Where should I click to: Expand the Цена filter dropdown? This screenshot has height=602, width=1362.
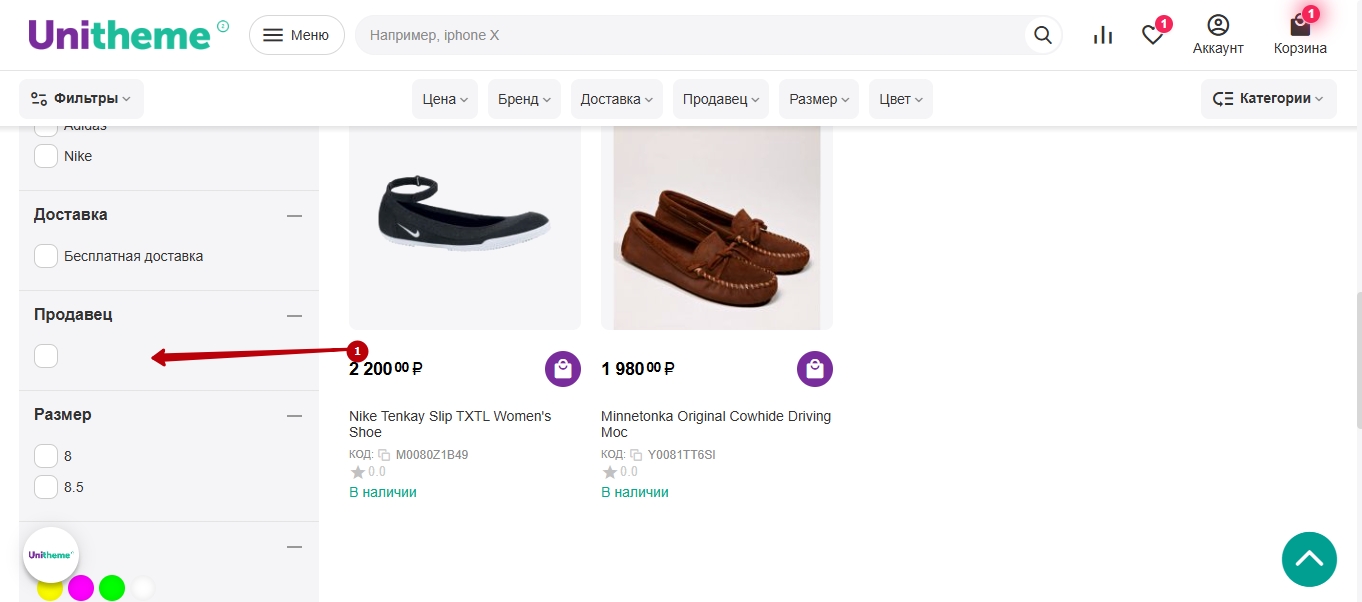coord(445,99)
